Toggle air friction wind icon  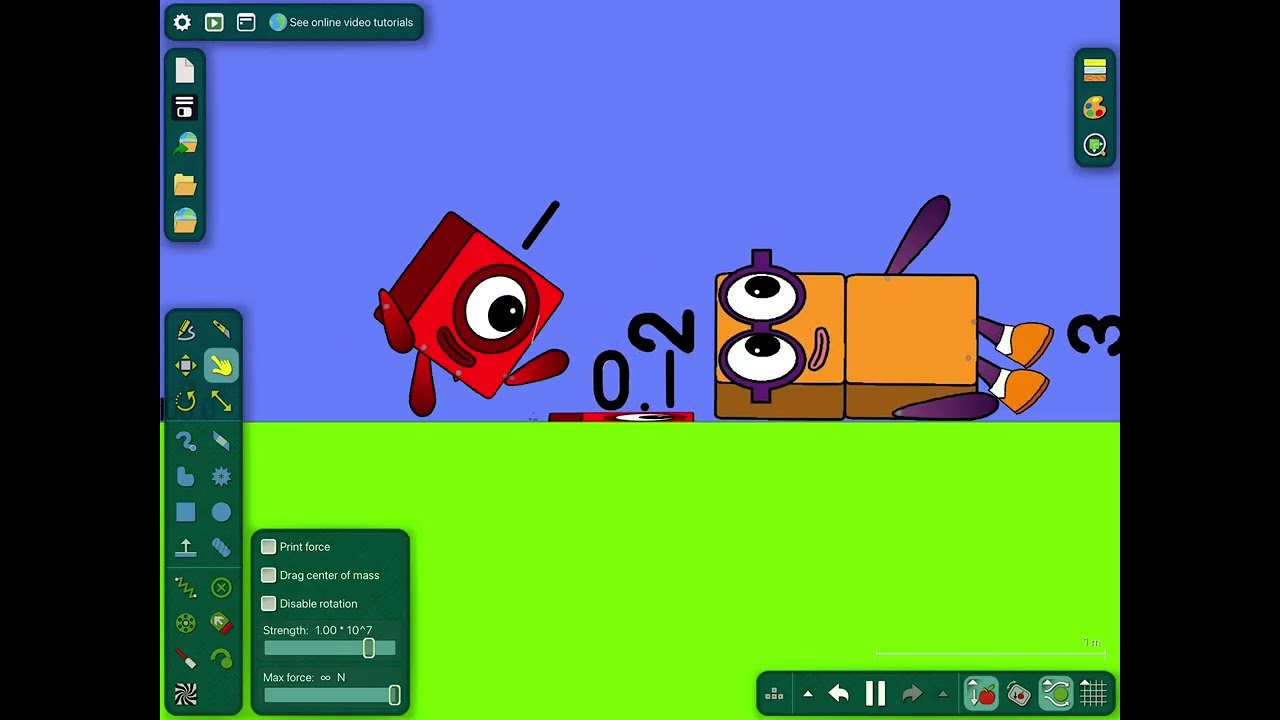coord(1056,693)
